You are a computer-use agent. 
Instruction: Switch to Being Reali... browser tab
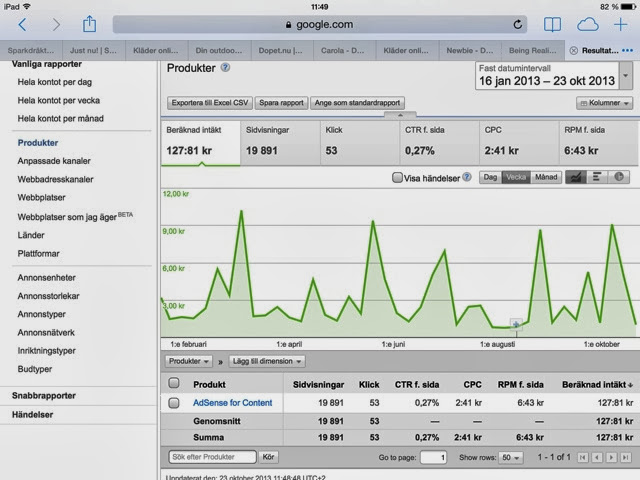click(x=533, y=51)
